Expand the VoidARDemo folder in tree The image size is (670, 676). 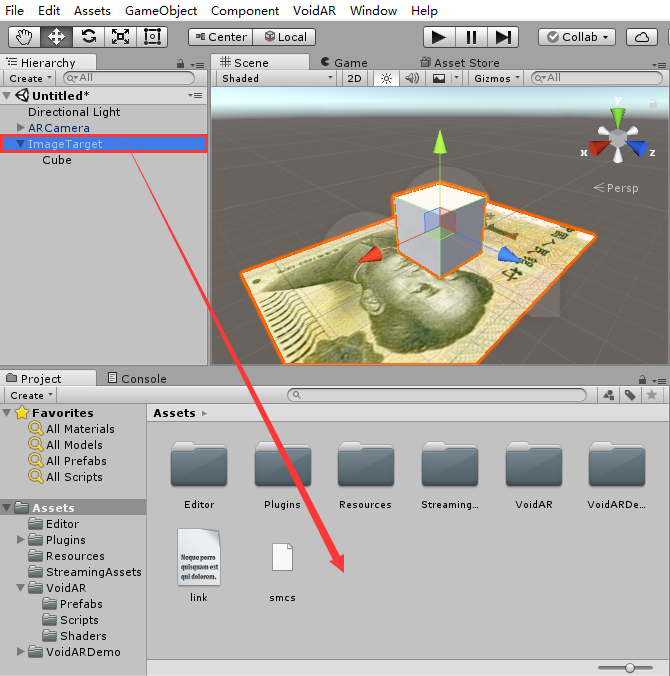tap(20, 651)
